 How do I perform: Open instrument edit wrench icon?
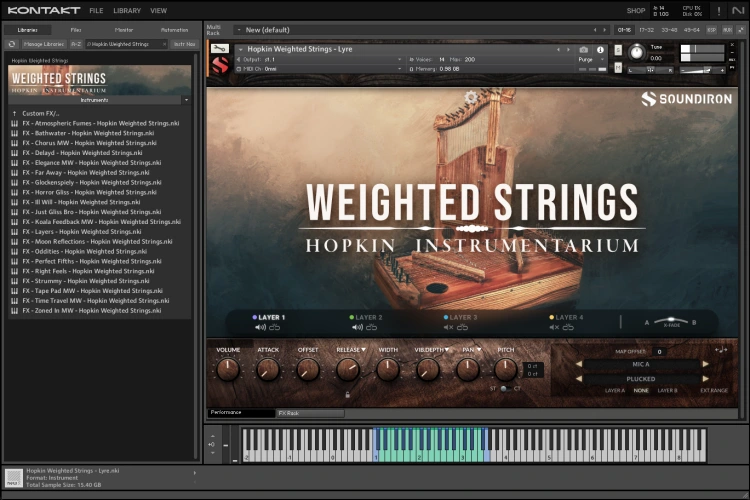(x=219, y=49)
